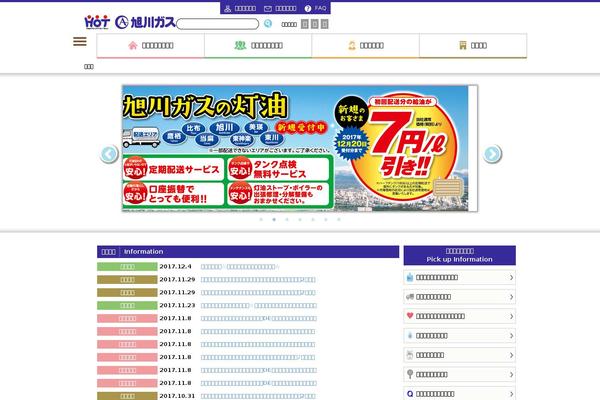
Task: Open the nav tab with pink house icon
Action: (x=150, y=46)
